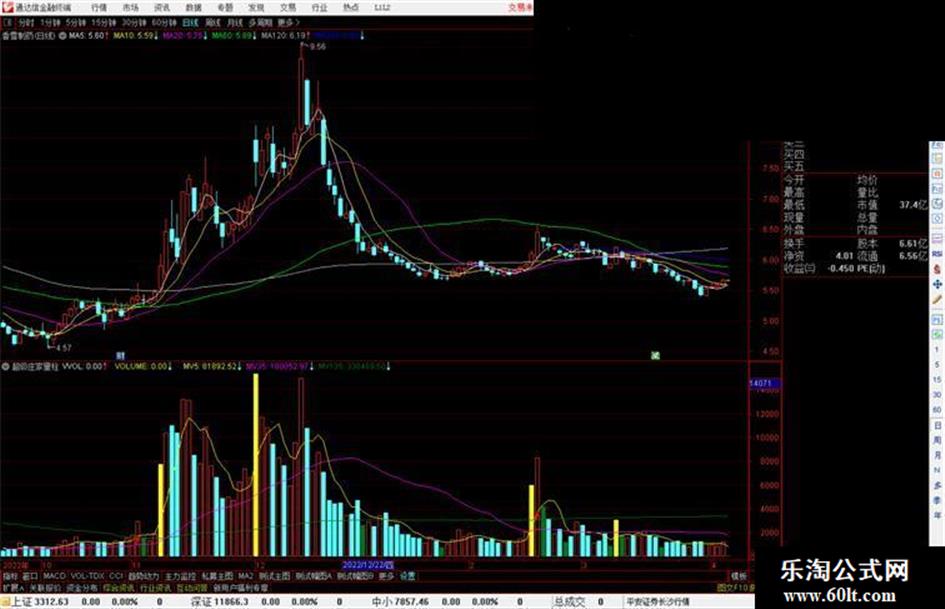This screenshot has height=609, width=945.
Task: Expand 更多 in bottom indicator bar
Action: point(386,576)
